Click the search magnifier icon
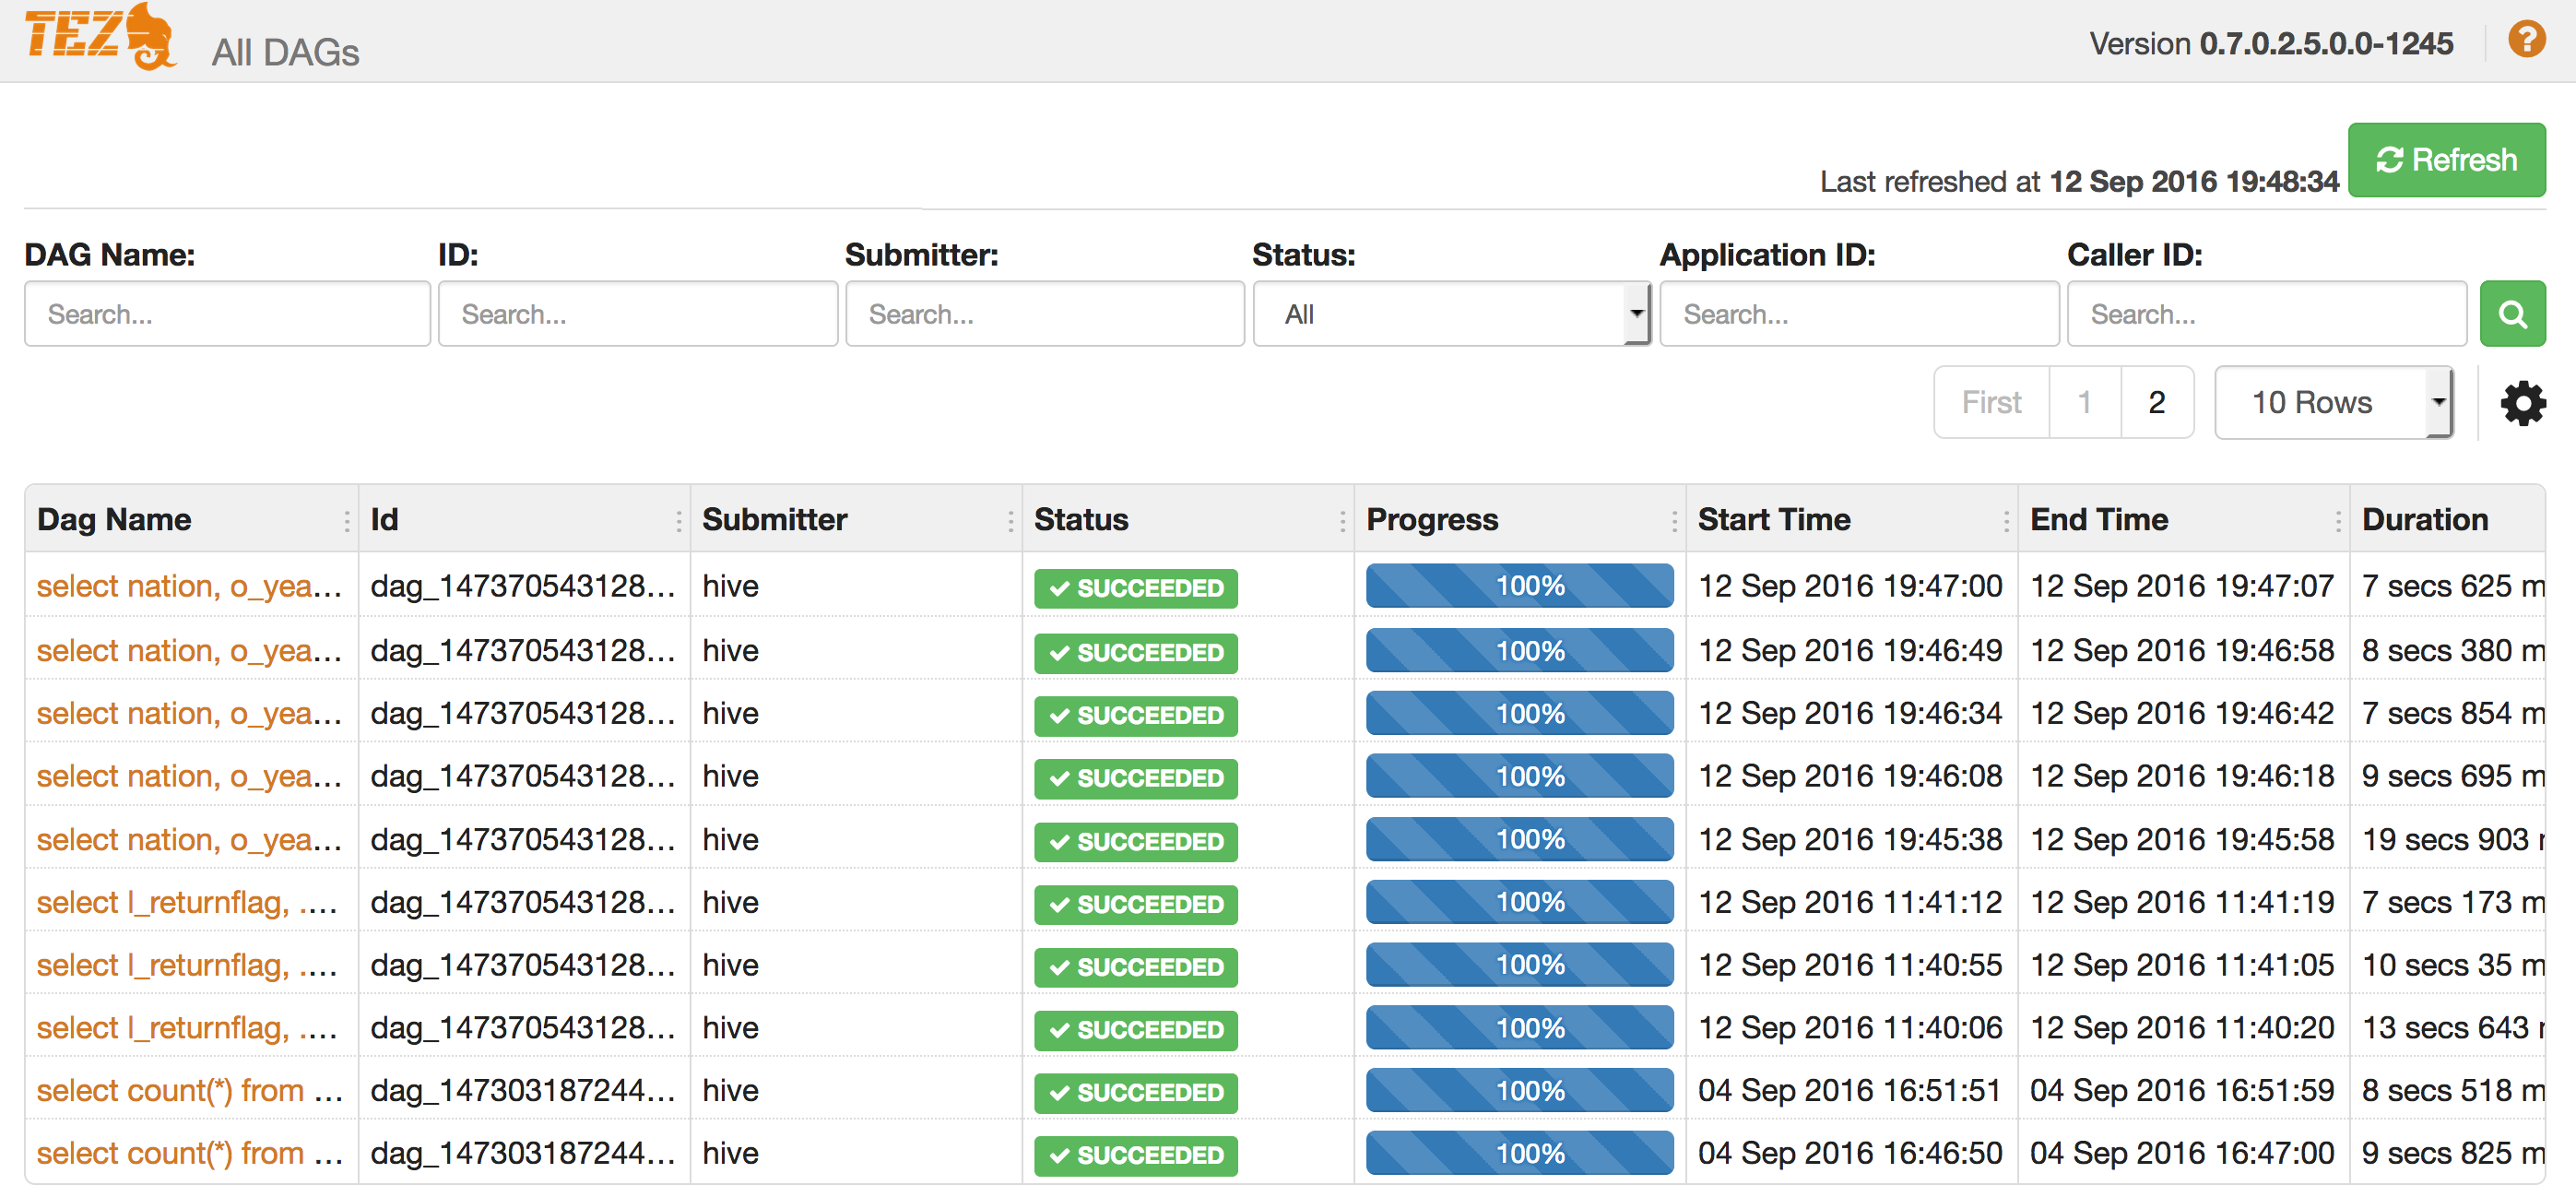 click(x=2513, y=313)
